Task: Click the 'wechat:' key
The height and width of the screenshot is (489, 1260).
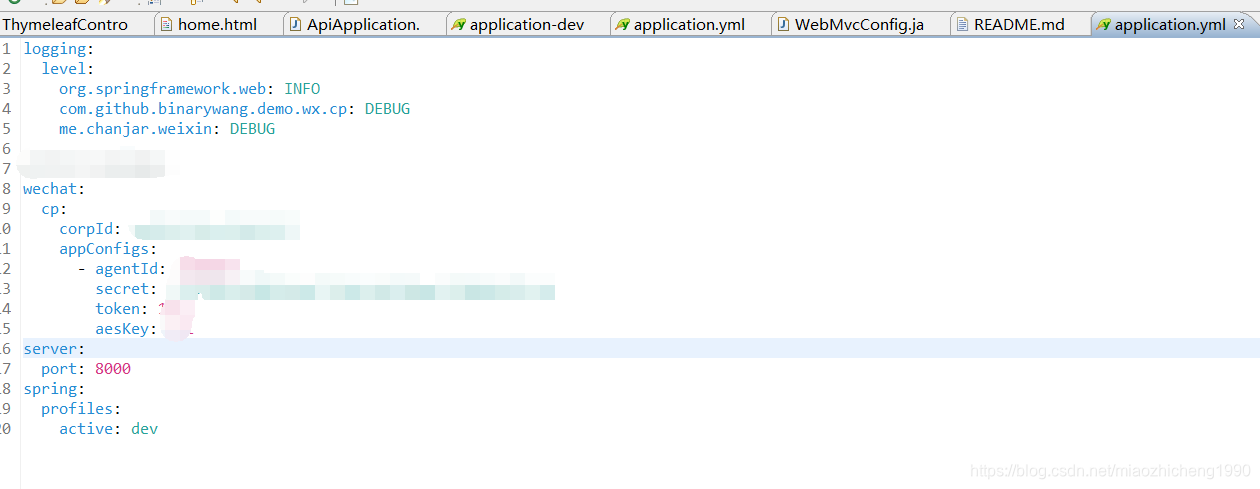Action: 55,189
